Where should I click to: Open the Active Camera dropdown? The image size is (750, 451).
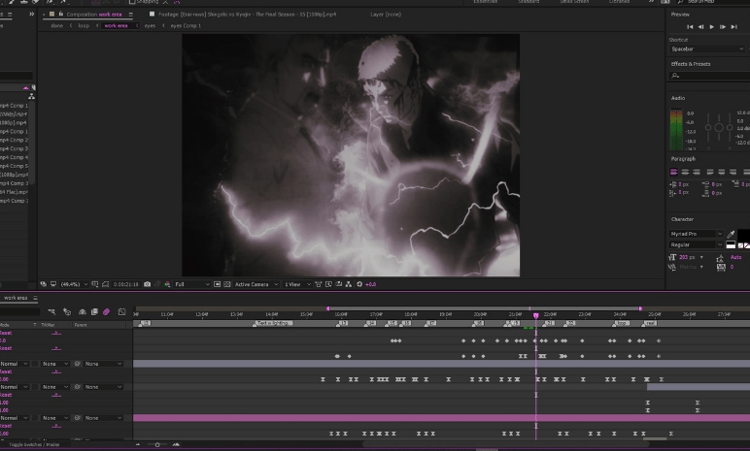(x=256, y=284)
